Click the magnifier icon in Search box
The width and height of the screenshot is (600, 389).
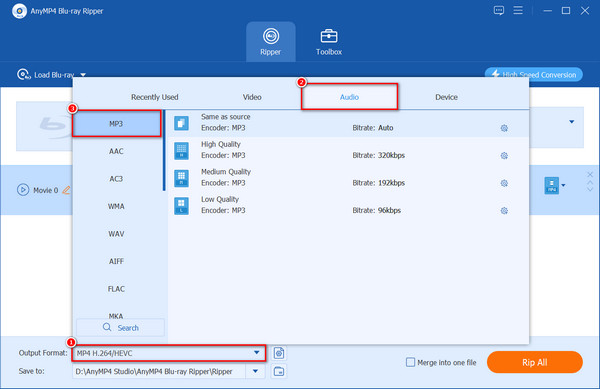pos(107,327)
